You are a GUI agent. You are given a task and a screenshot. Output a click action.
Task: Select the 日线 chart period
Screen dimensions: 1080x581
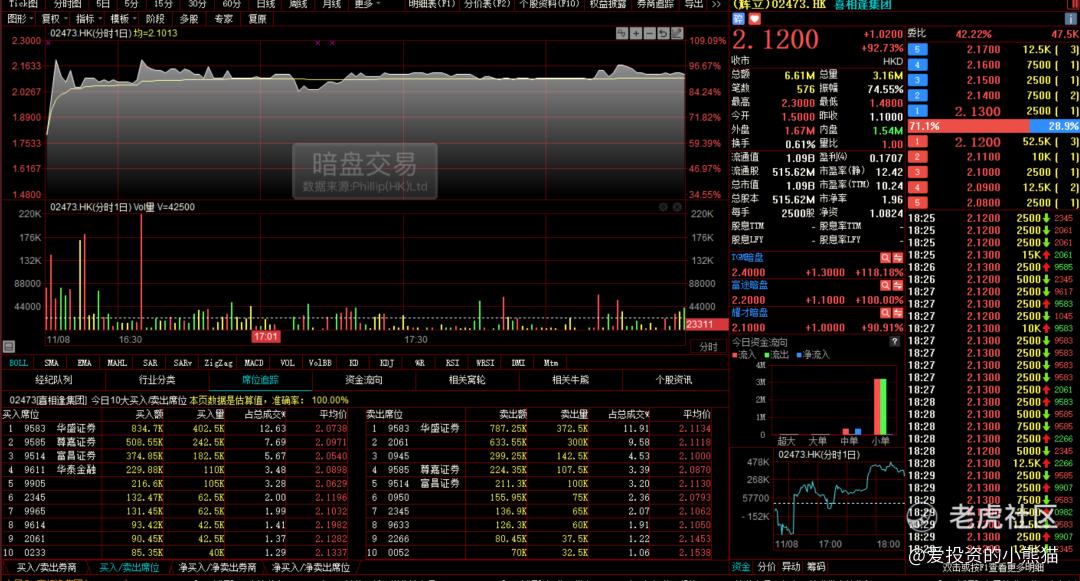click(266, 4)
